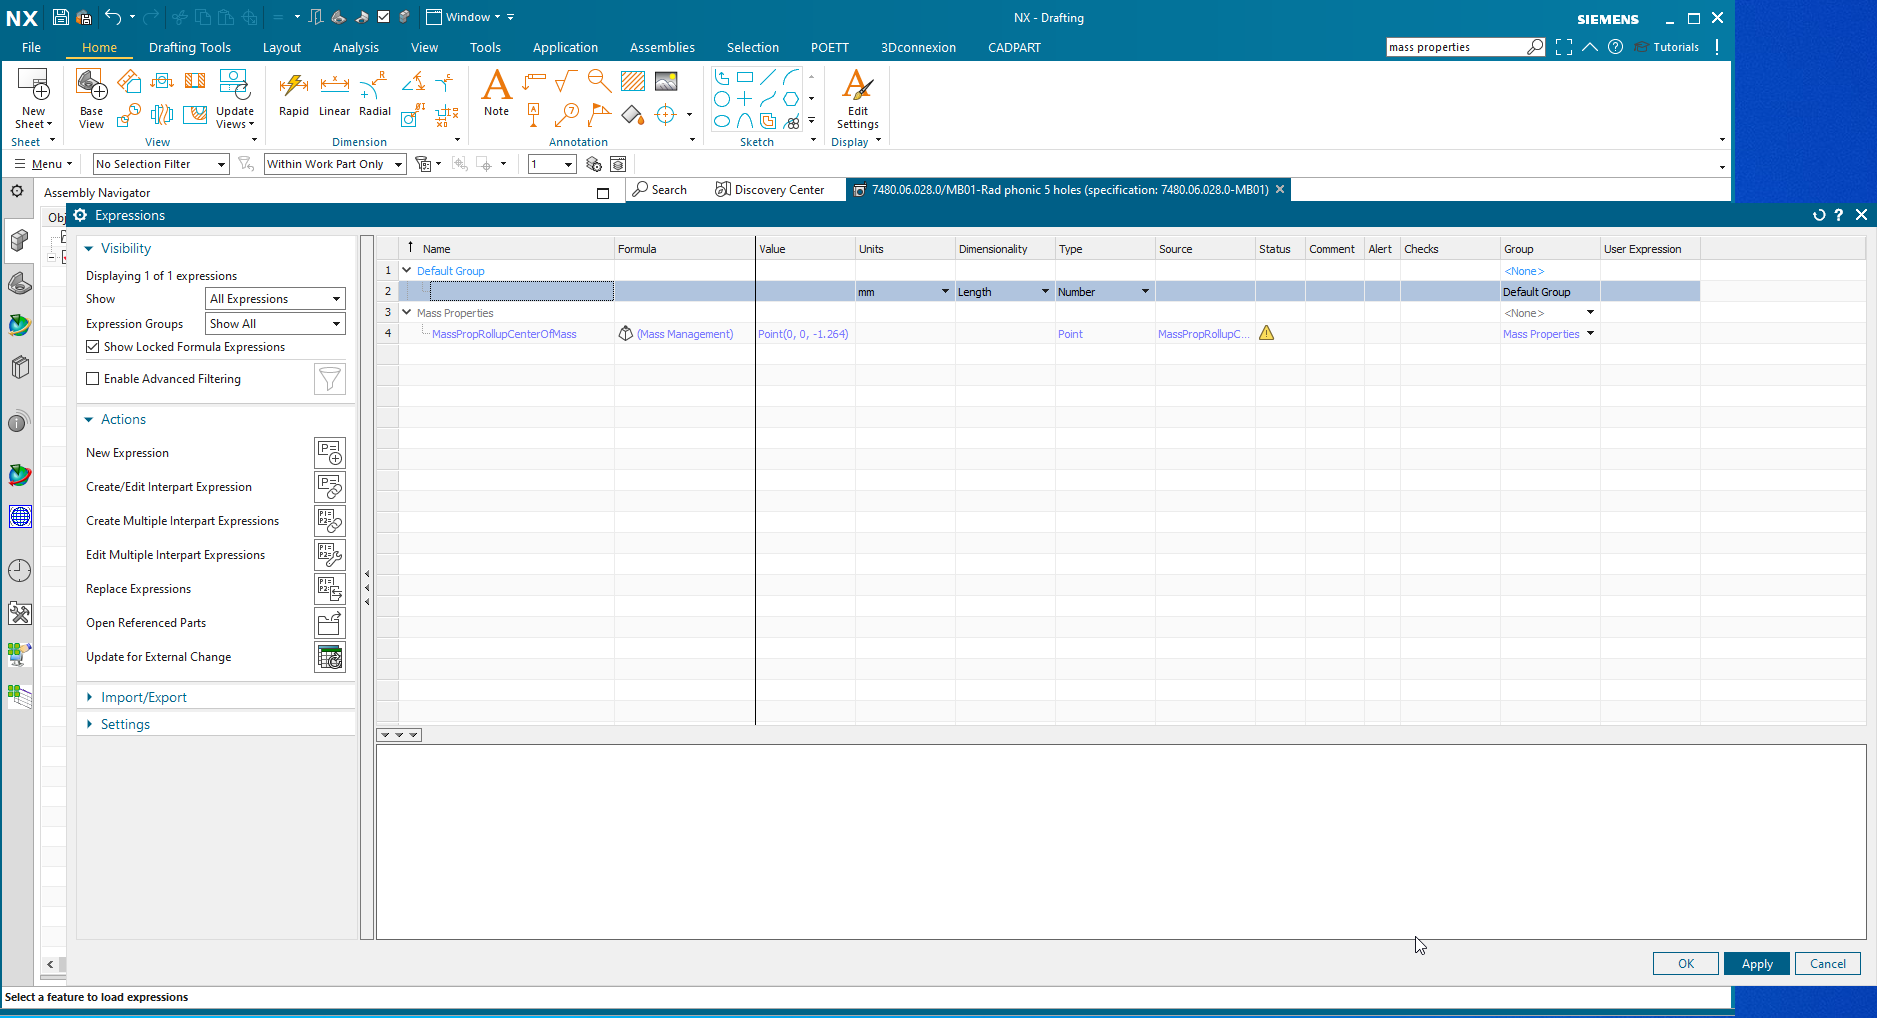This screenshot has width=1877, height=1018.
Task: Close the 7480.06.028.0/MB01 drawing tab
Action: coord(1280,189)
